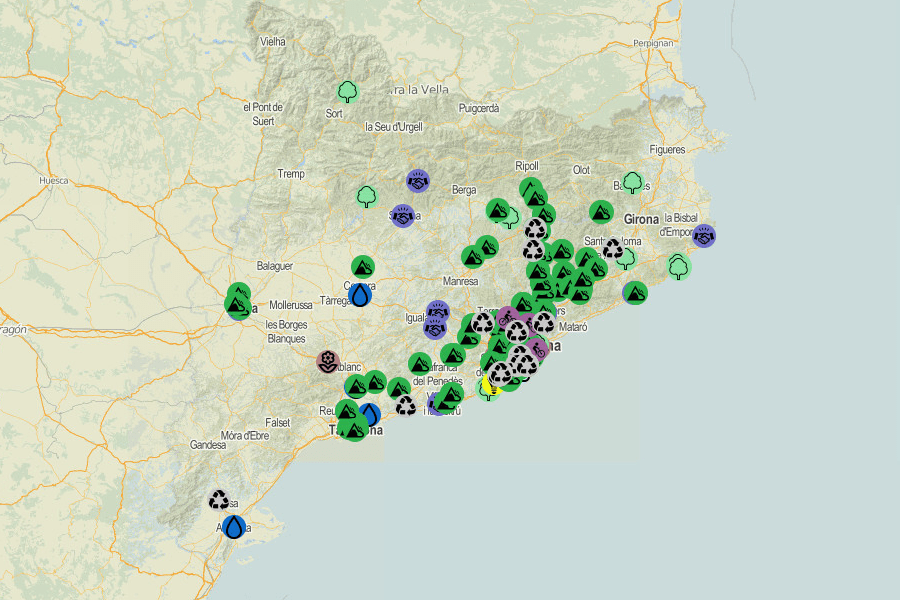Click the Vielha town label

pos(273,42)
